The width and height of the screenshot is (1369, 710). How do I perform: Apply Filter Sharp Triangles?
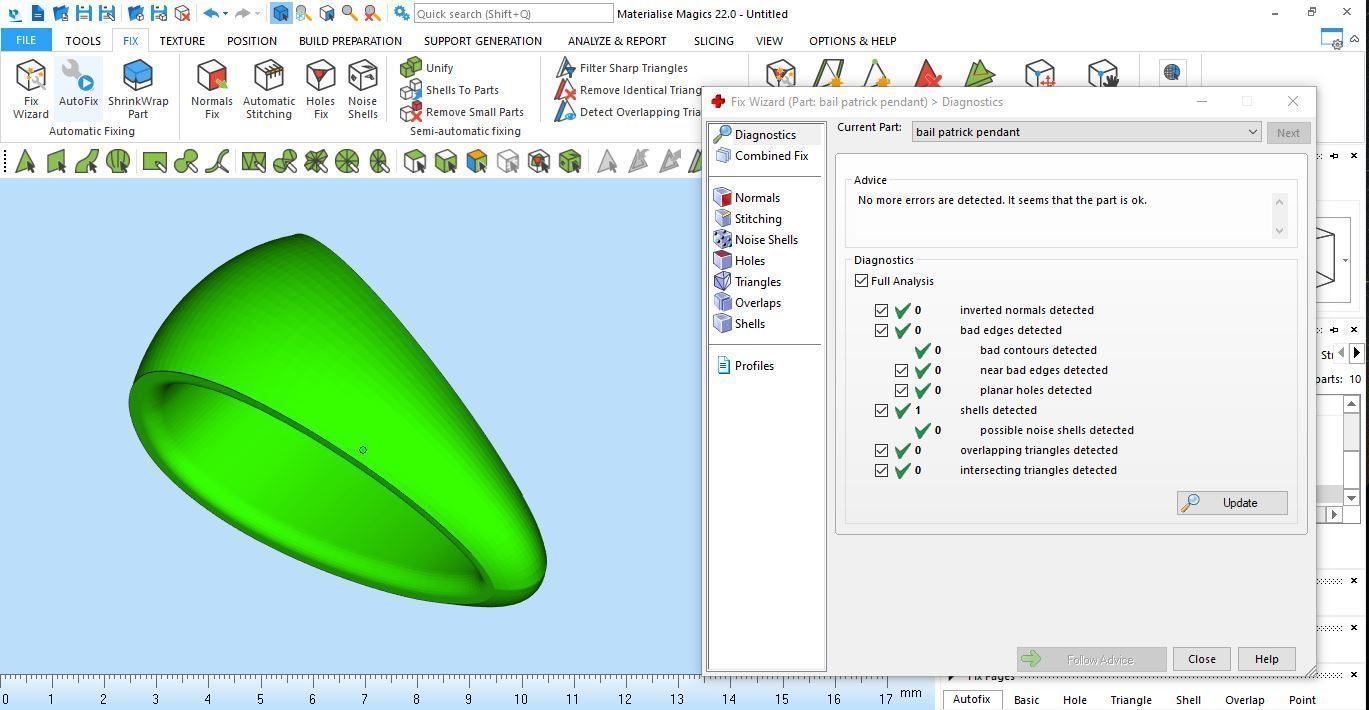click(x=621, y=68)
